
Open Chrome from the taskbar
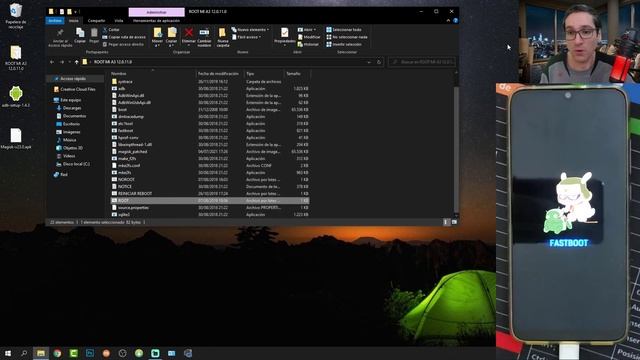click(57, 353)
